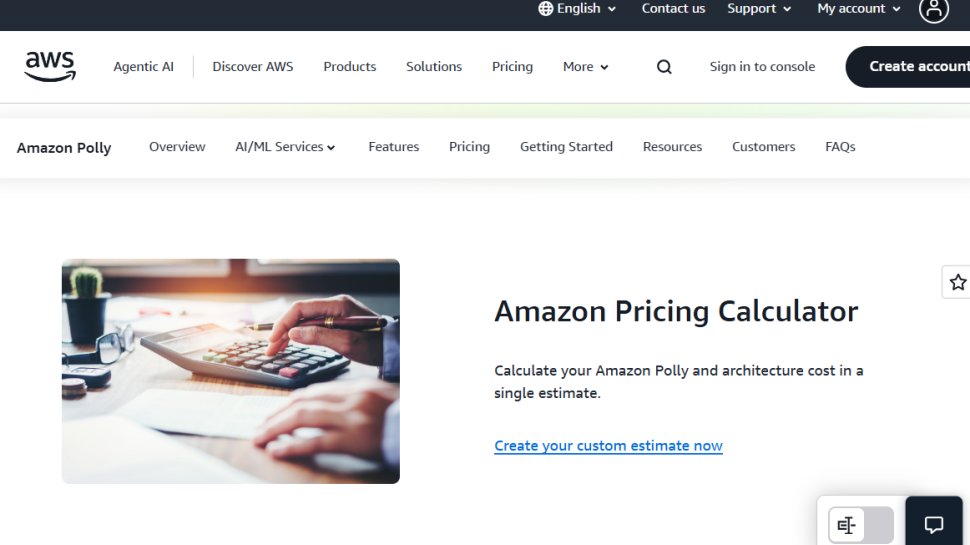970x545 pixels.
Task: Click the calculator photo thumbnail
Action: [231, 371]
